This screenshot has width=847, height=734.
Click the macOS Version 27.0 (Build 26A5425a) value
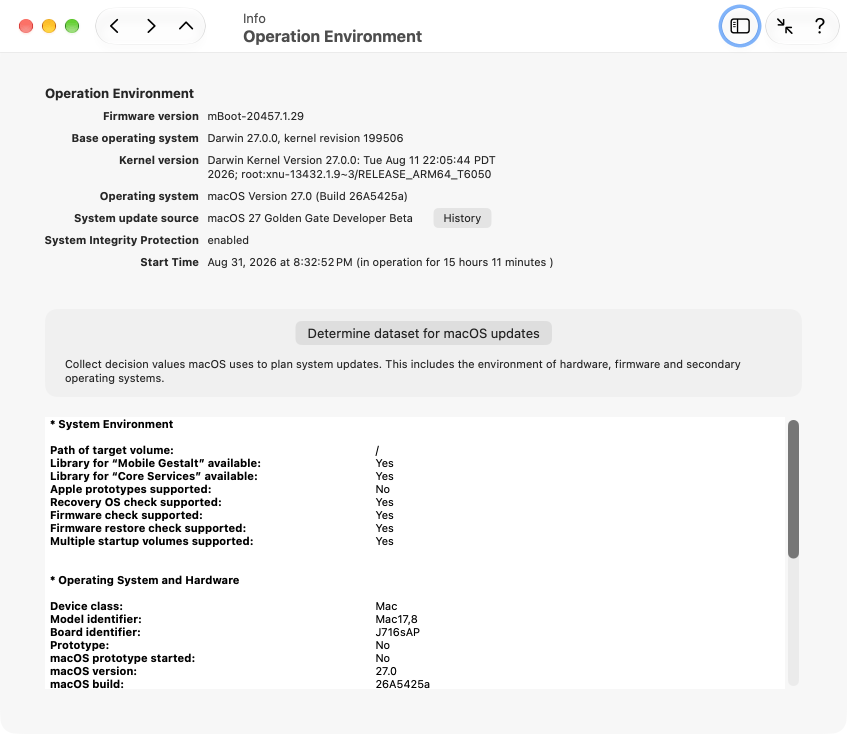pos(307,196)
